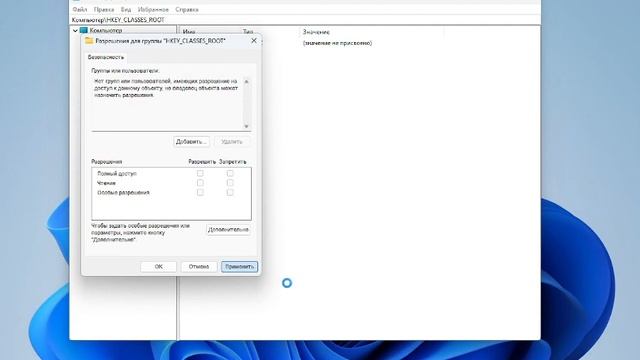Tick the Deny checkbox for Чтение
Screen dimensions: 640x360
230,183
